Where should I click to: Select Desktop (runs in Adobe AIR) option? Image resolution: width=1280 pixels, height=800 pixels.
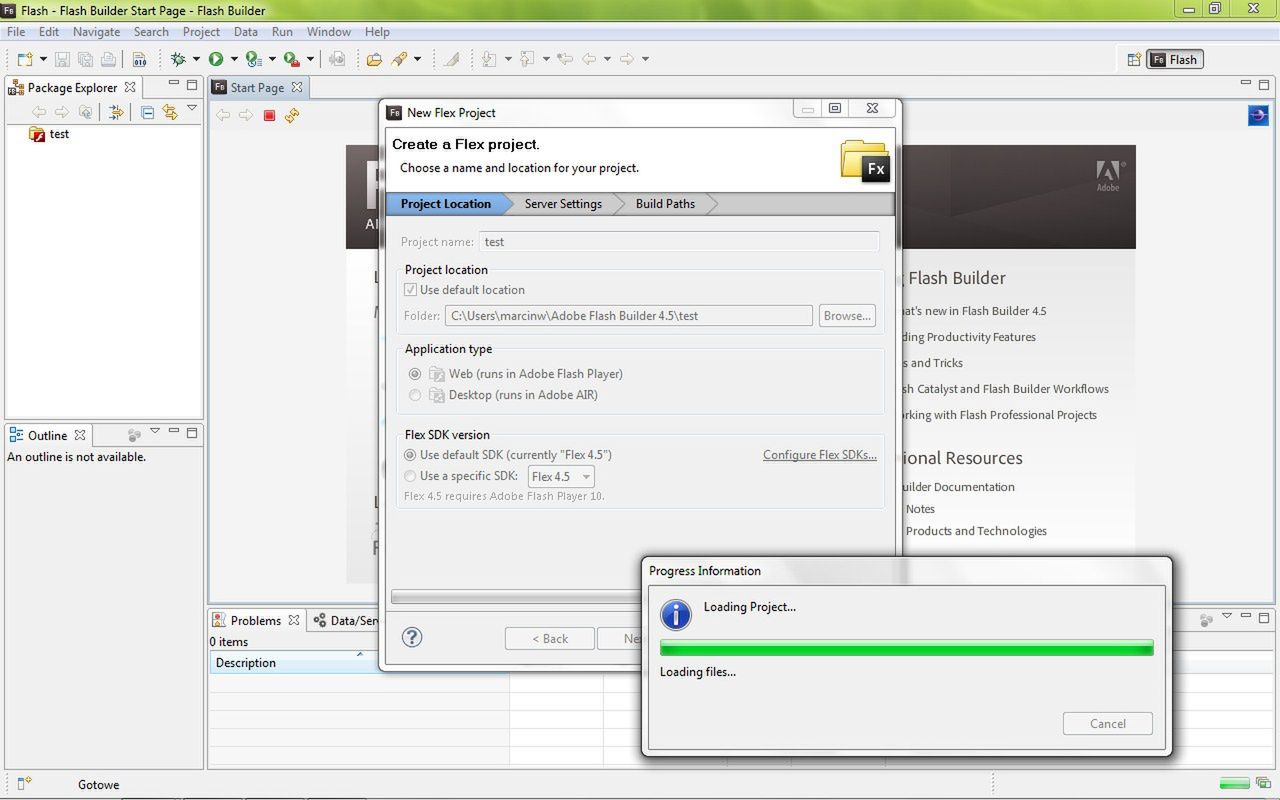pyautogui.click(x=415, y=395)
